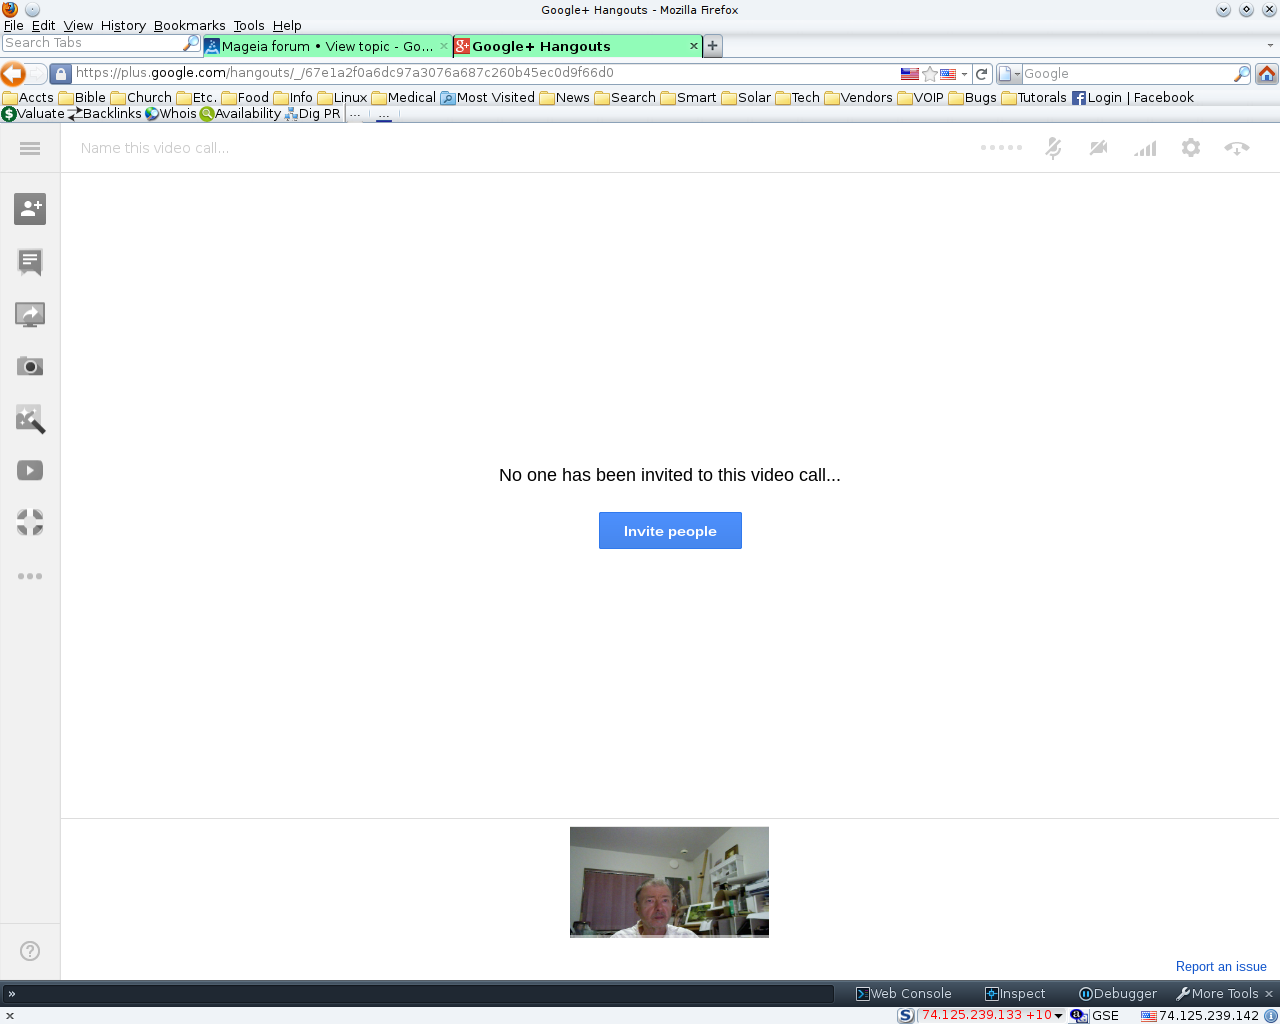Click the self-view webcam thumbnail
Image resolution: width=1280 pixels, height=1024 pixels.
tap(669, 882)
